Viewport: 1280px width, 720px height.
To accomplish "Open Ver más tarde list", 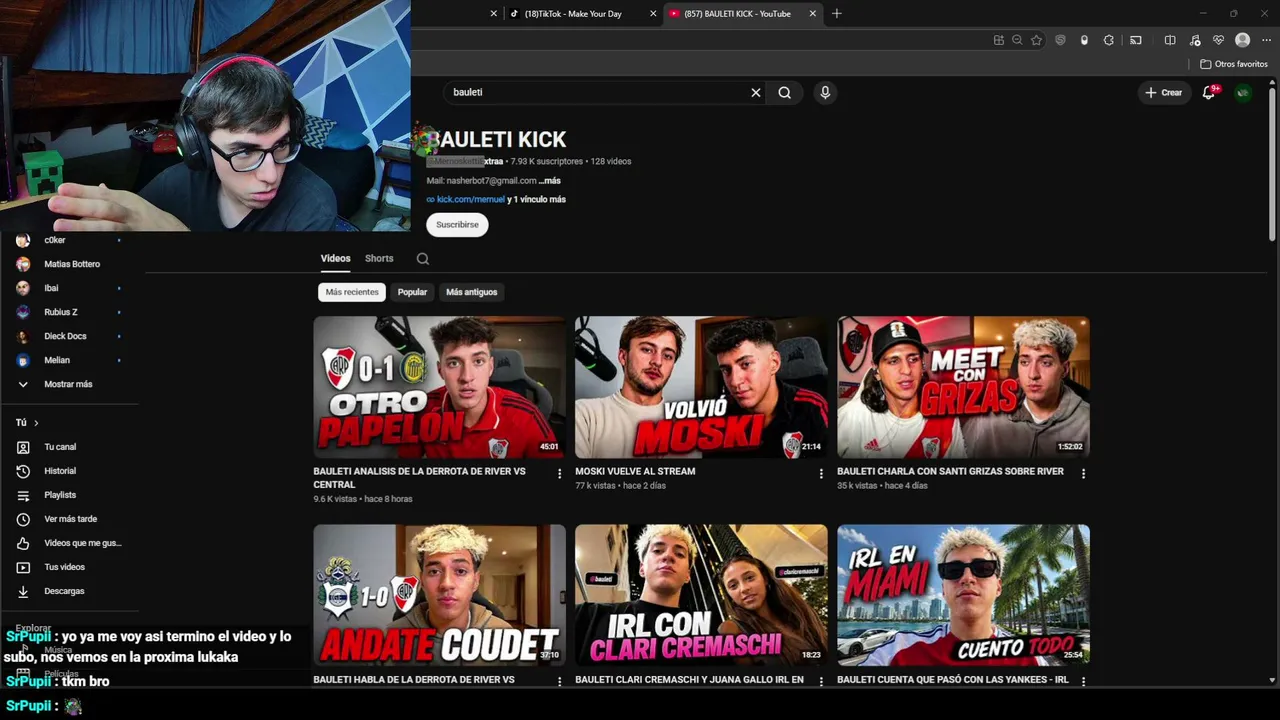I will [69, 519].
